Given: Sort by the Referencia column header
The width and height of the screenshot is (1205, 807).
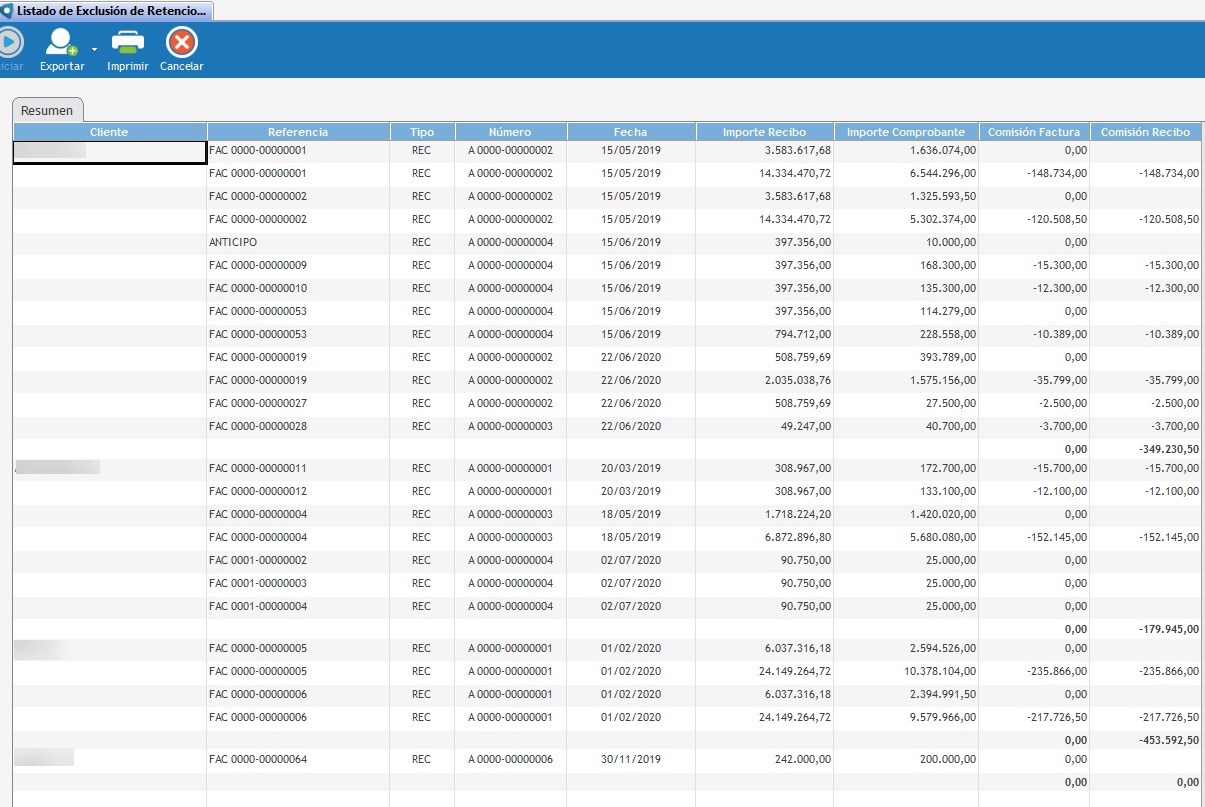Looking at the screenshot, I should pos(297,132).
